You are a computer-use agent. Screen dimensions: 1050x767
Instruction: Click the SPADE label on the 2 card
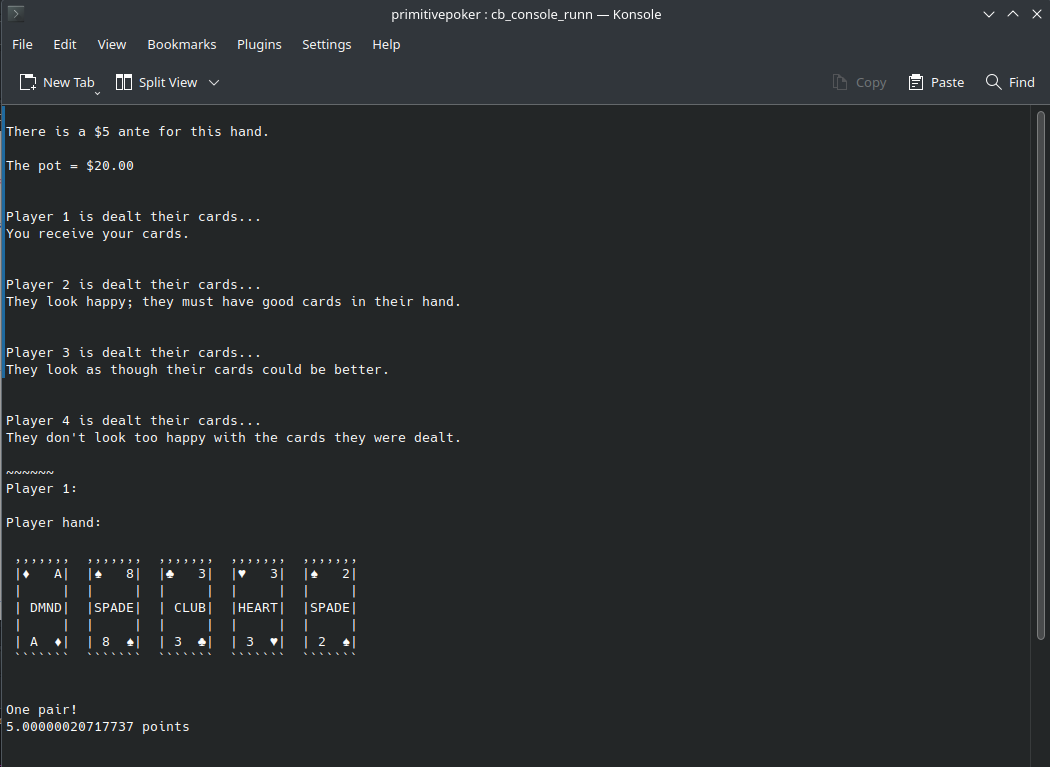(329, 608)
